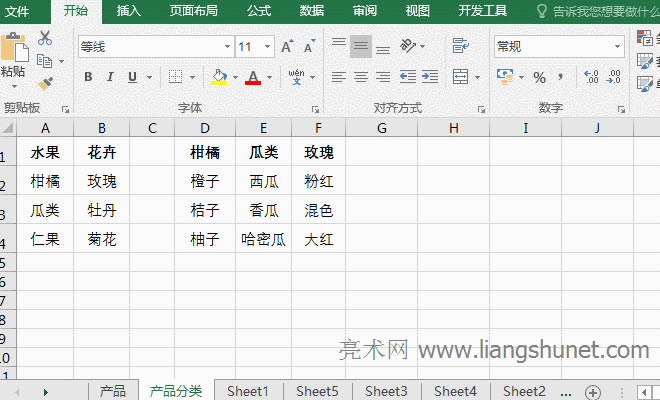Image resolution: width=660 pixels, height=400 pixels.
Task: Click the Merge and Center icon
Action: click(460, 77)
